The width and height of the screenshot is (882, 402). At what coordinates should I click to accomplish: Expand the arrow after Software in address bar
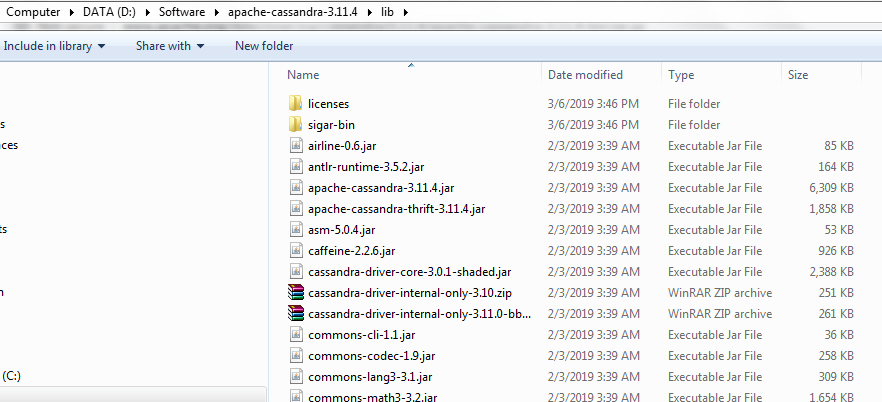[x=217, y=12]
